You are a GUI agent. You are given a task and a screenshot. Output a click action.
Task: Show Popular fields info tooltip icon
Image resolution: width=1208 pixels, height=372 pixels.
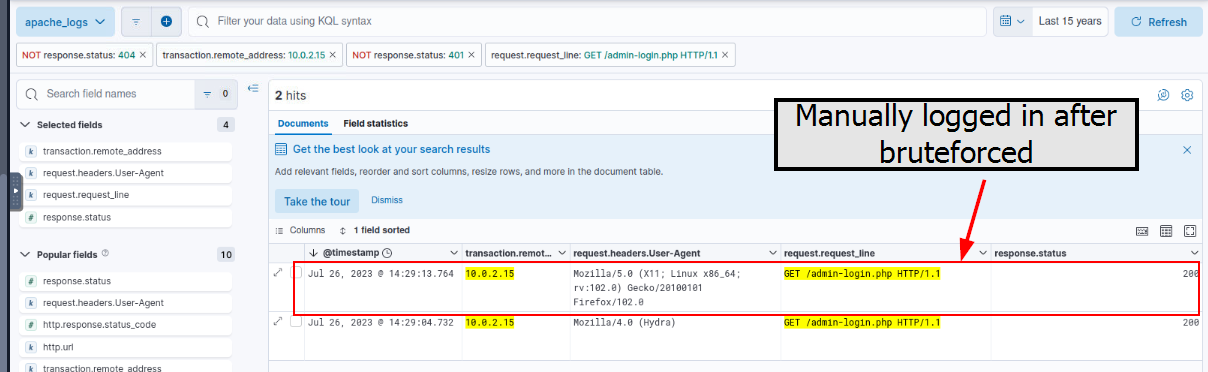coord(105,254)
